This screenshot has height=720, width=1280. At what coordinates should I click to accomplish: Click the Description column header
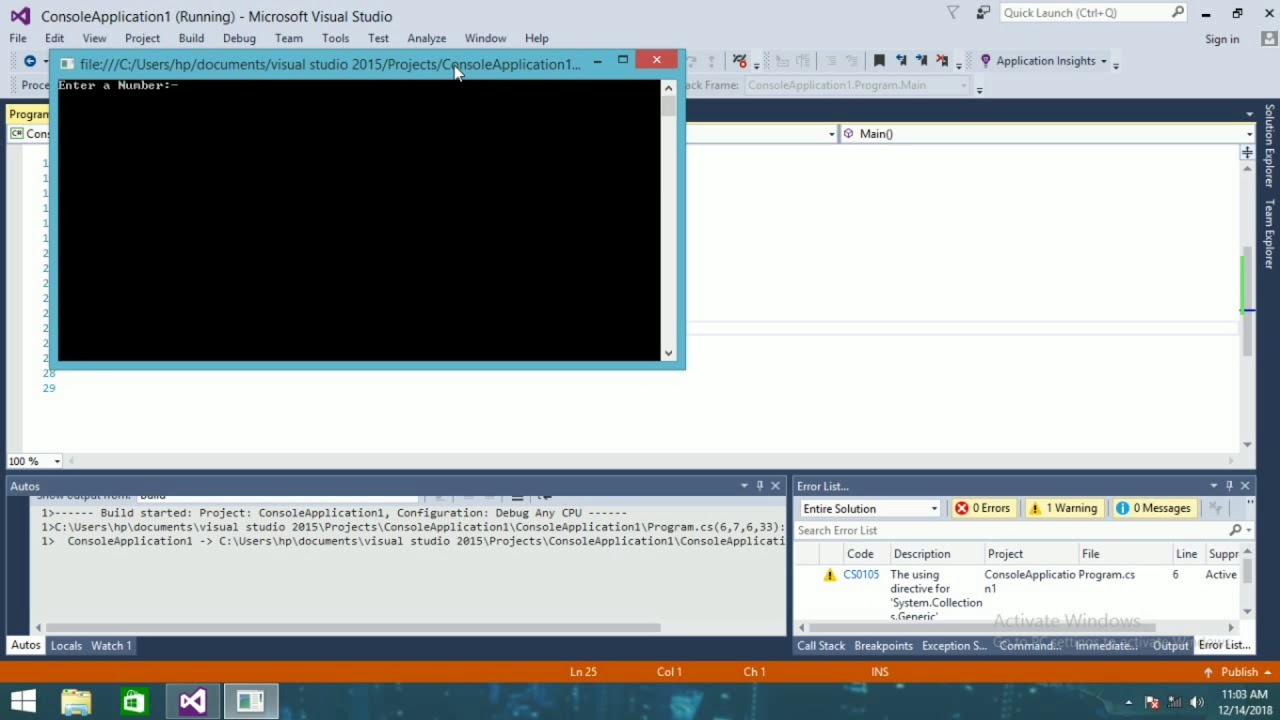922,554
